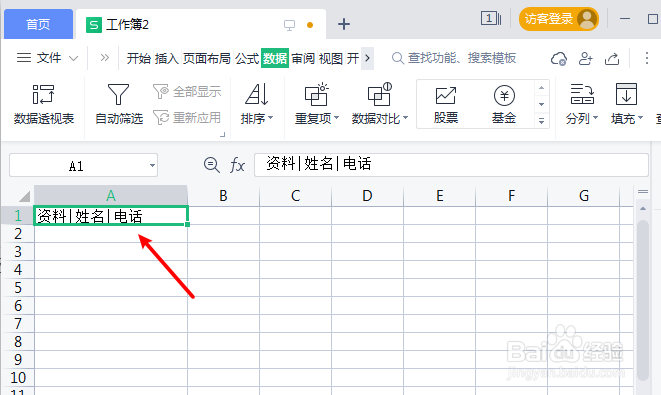Click the display monitor icon on workbook tab
Screen dimensions: 661x395
[x=289, y=25]
